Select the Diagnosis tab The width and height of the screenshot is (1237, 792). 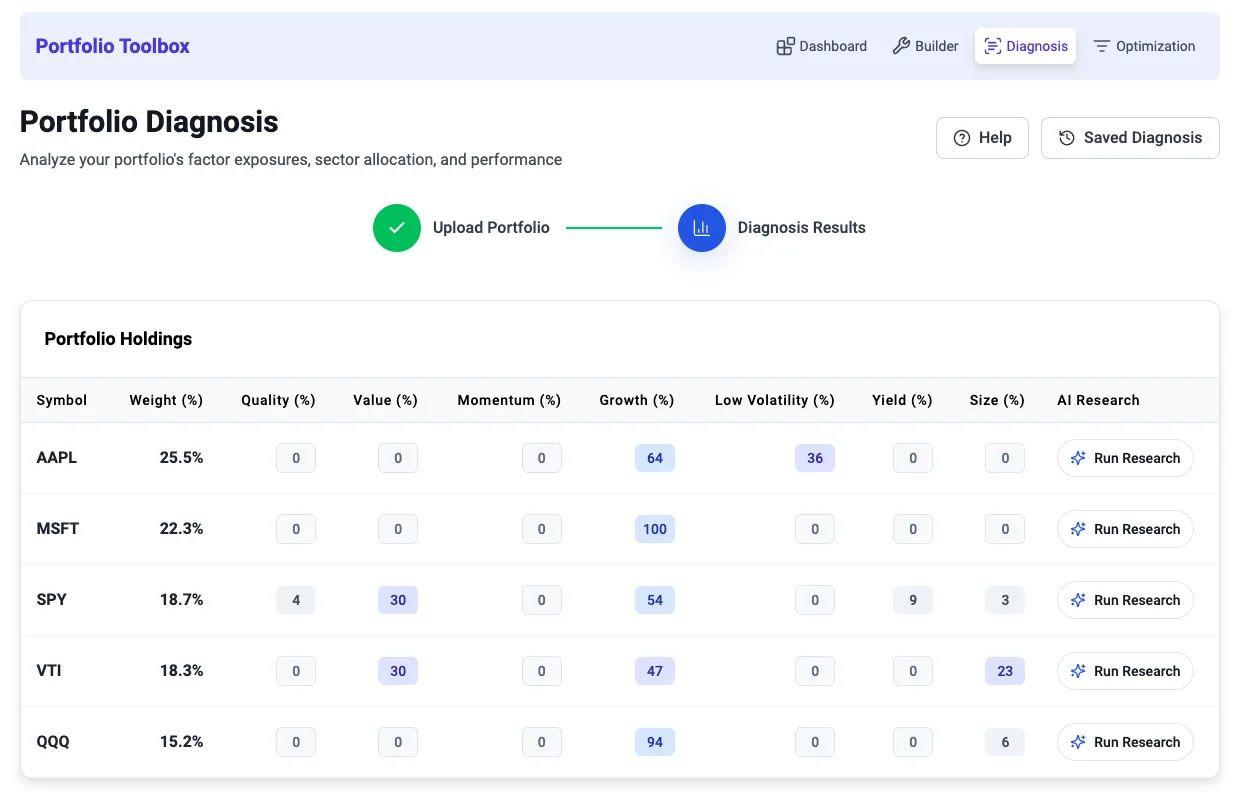point(1025,46)
